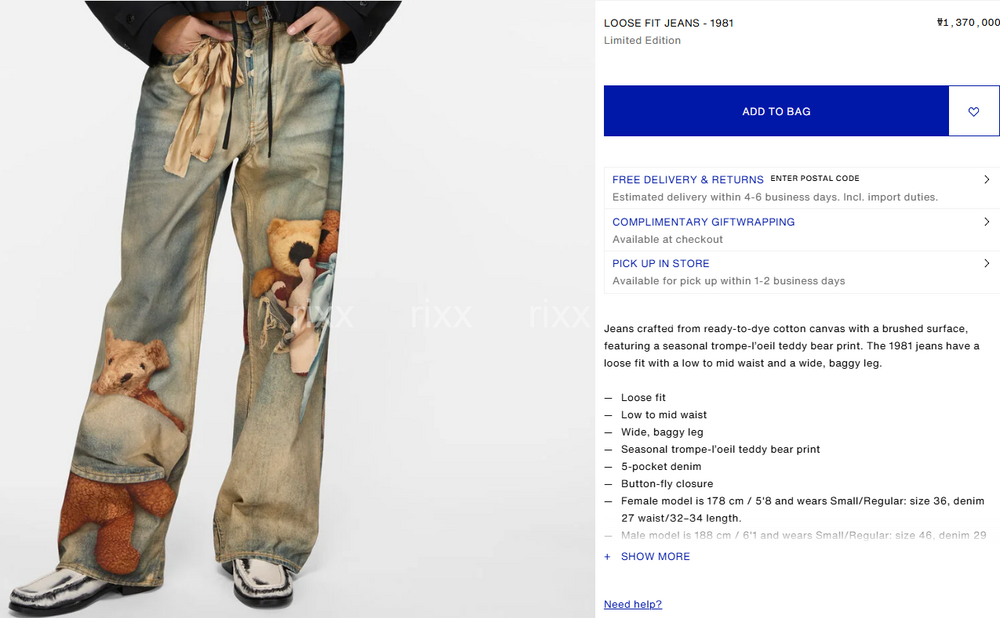Add the jeans to bag
The image size is (1000, 618).
[776, 111]
